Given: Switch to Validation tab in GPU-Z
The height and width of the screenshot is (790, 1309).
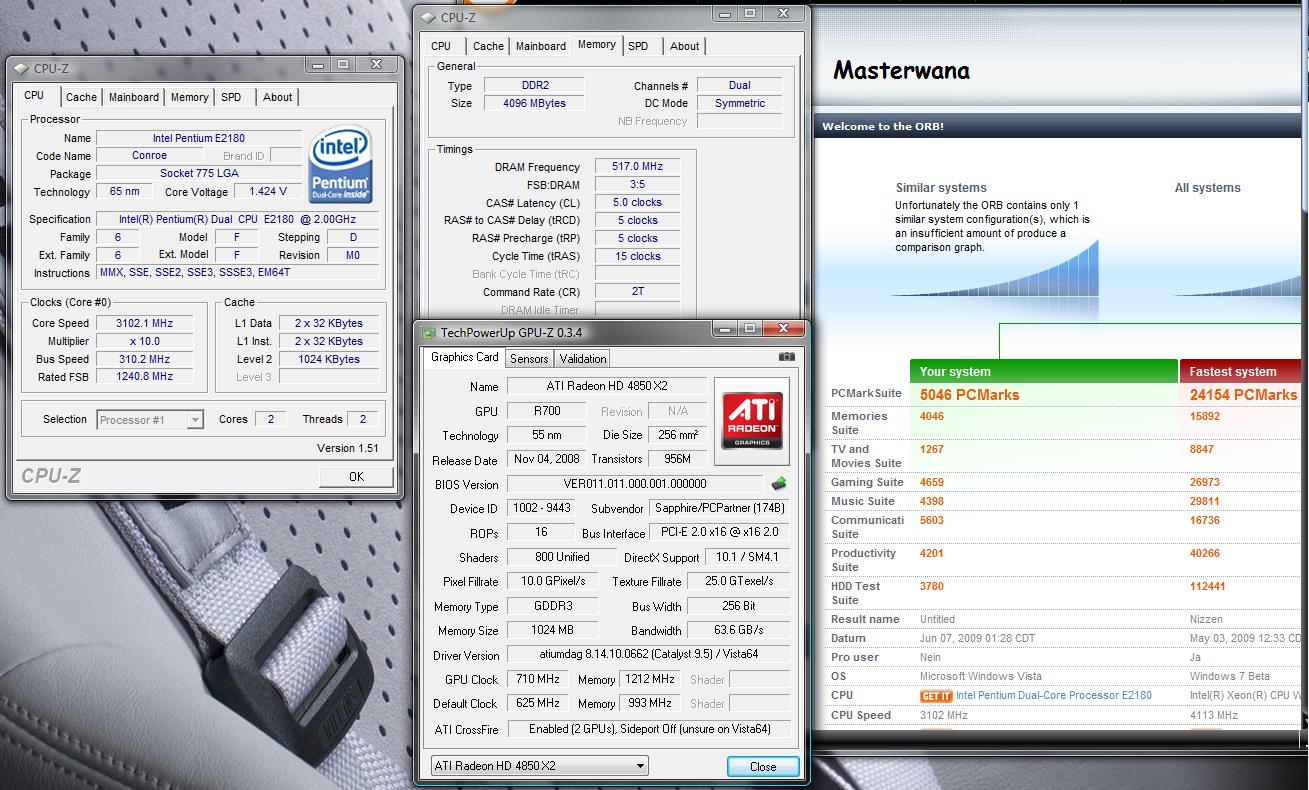Looking at the screenshot, I should point(583,359).
